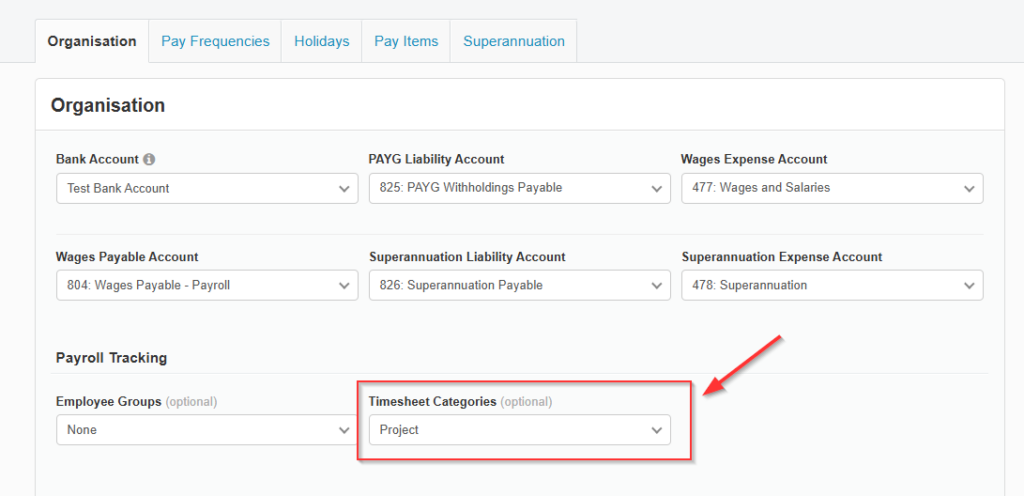Image resolution: width=1024 pixels, height=496 pixels.
Task: Click the Organisation tab
Action: pos(92,41)
